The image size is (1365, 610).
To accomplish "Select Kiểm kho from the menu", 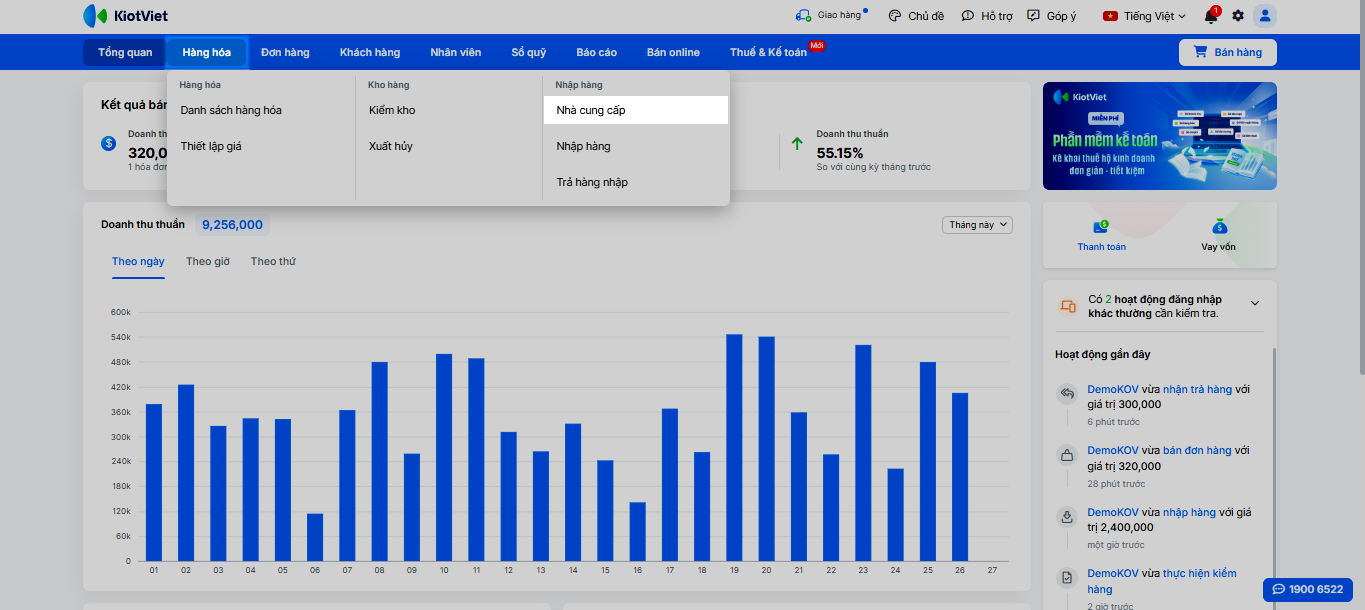I will pos(392,110).
